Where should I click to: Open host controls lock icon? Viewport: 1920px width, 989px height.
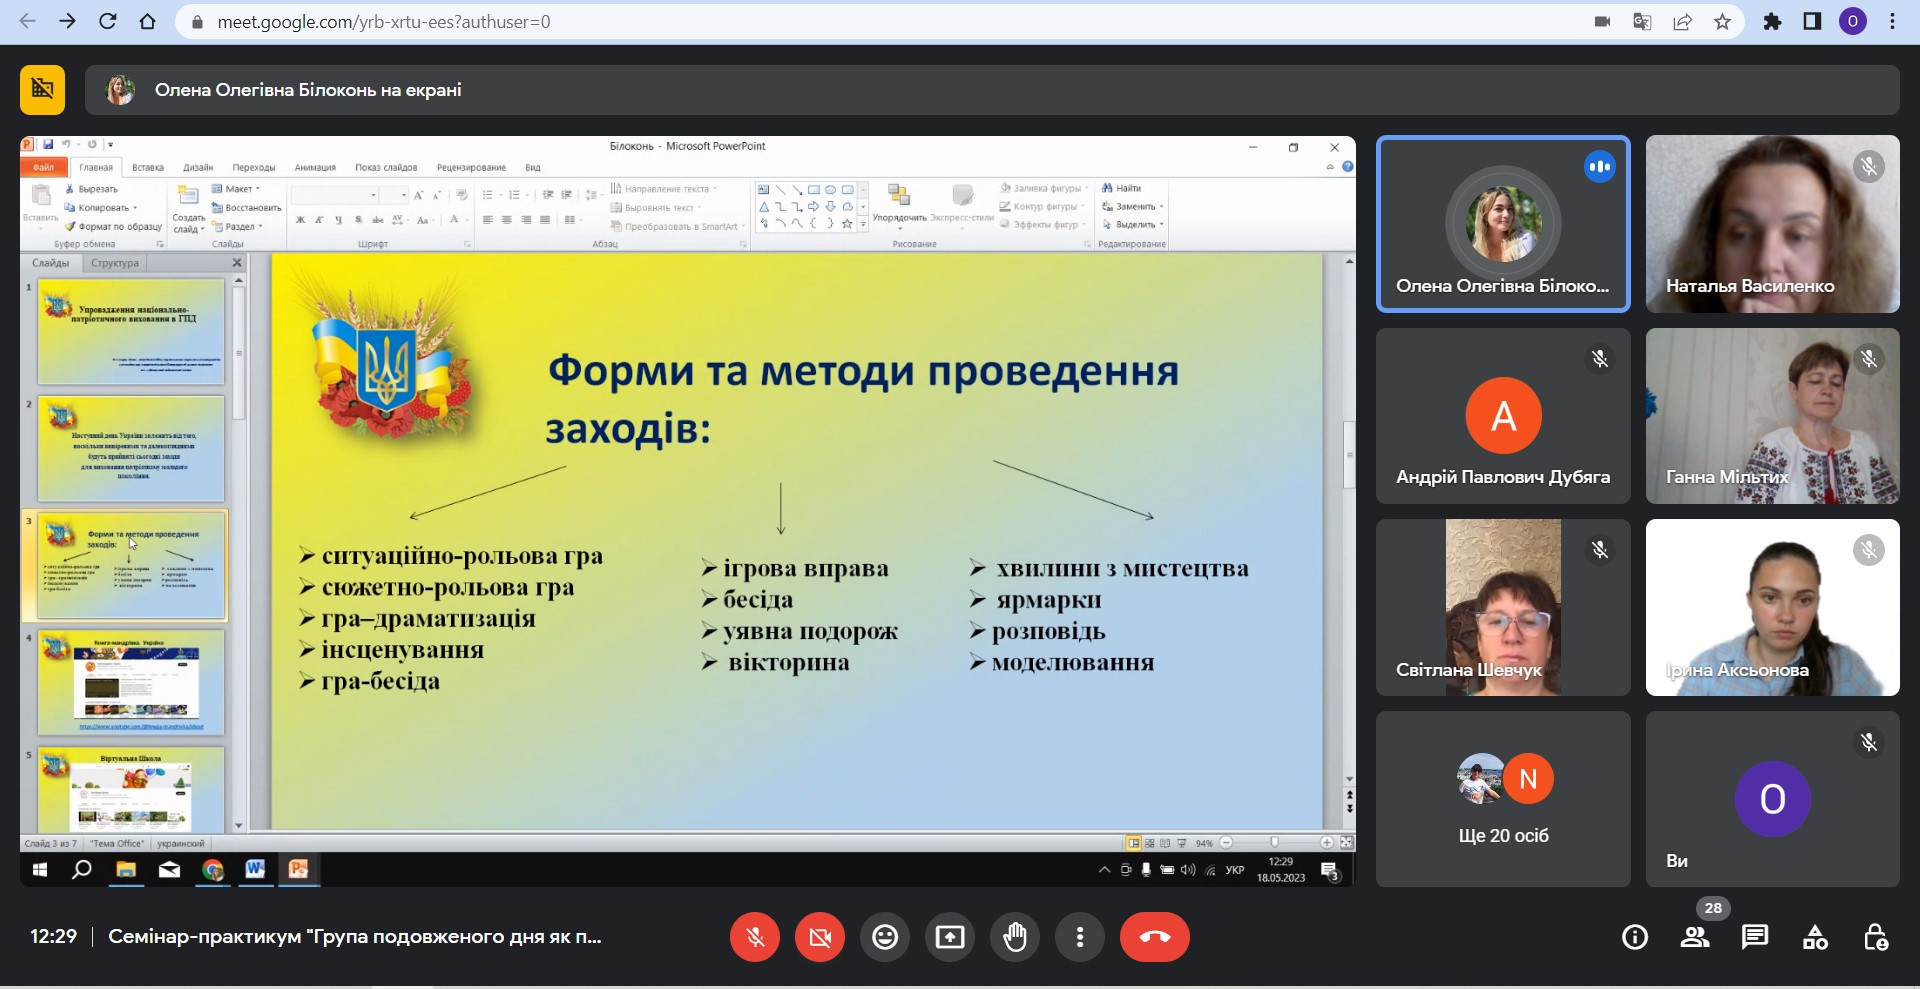coord(1875,937)
